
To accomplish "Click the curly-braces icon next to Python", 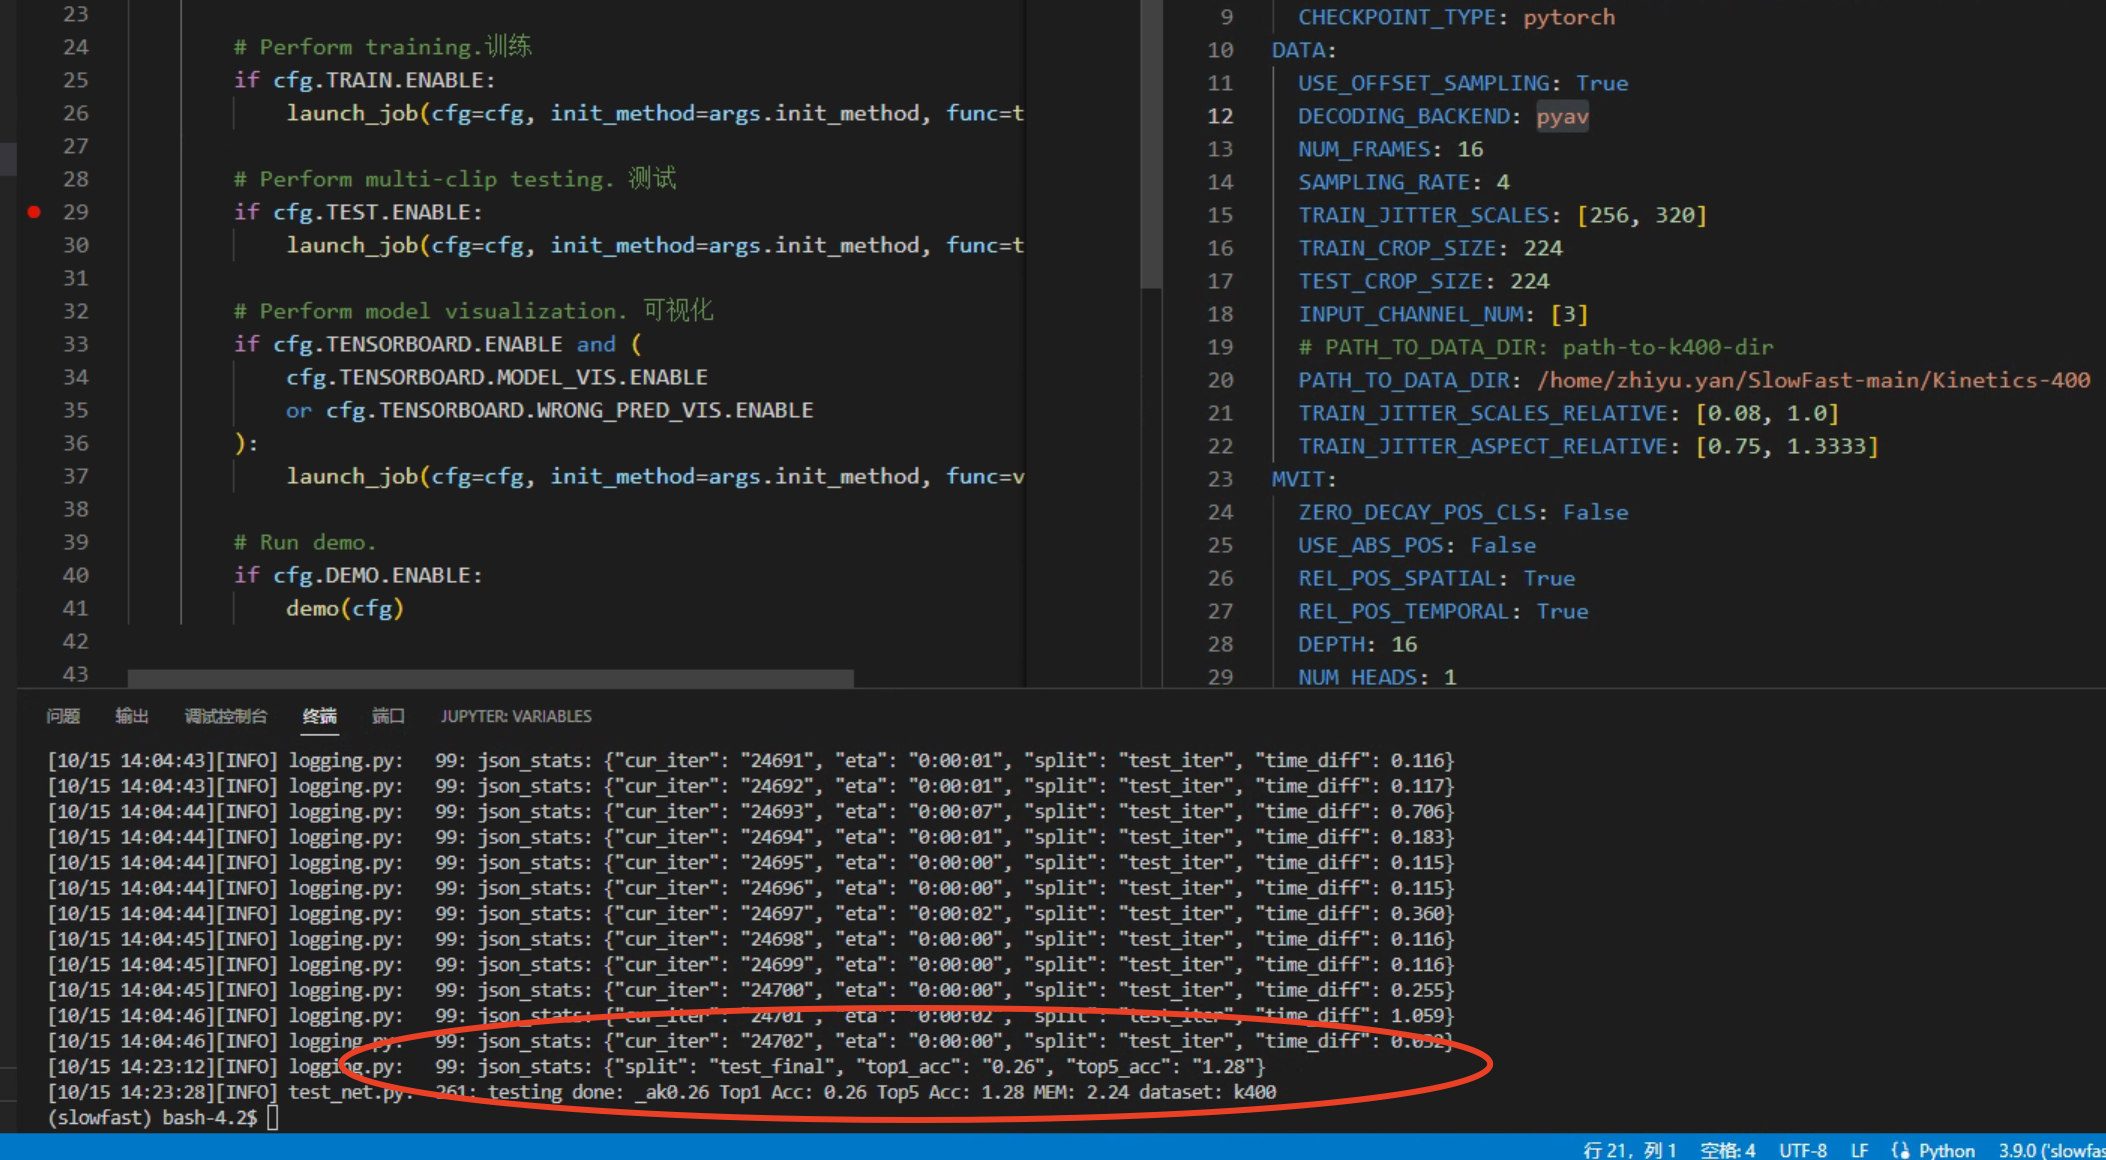I will 1902,1151.
